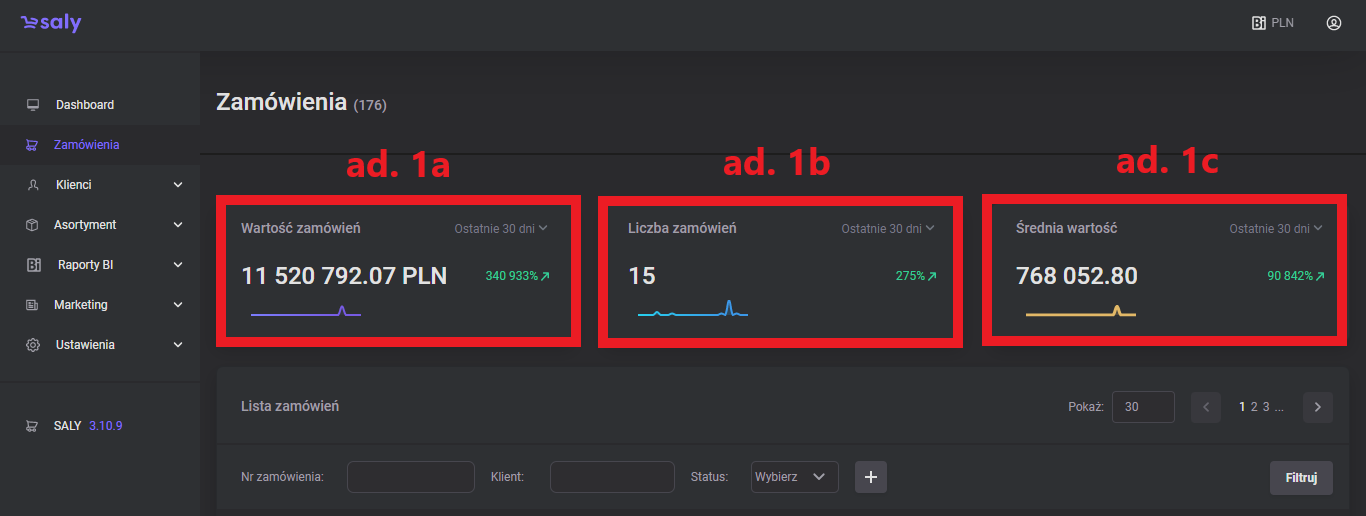1366x516 pixels.
Task: Open period dropdown on Wartość zamówień card
Action: 501,228
